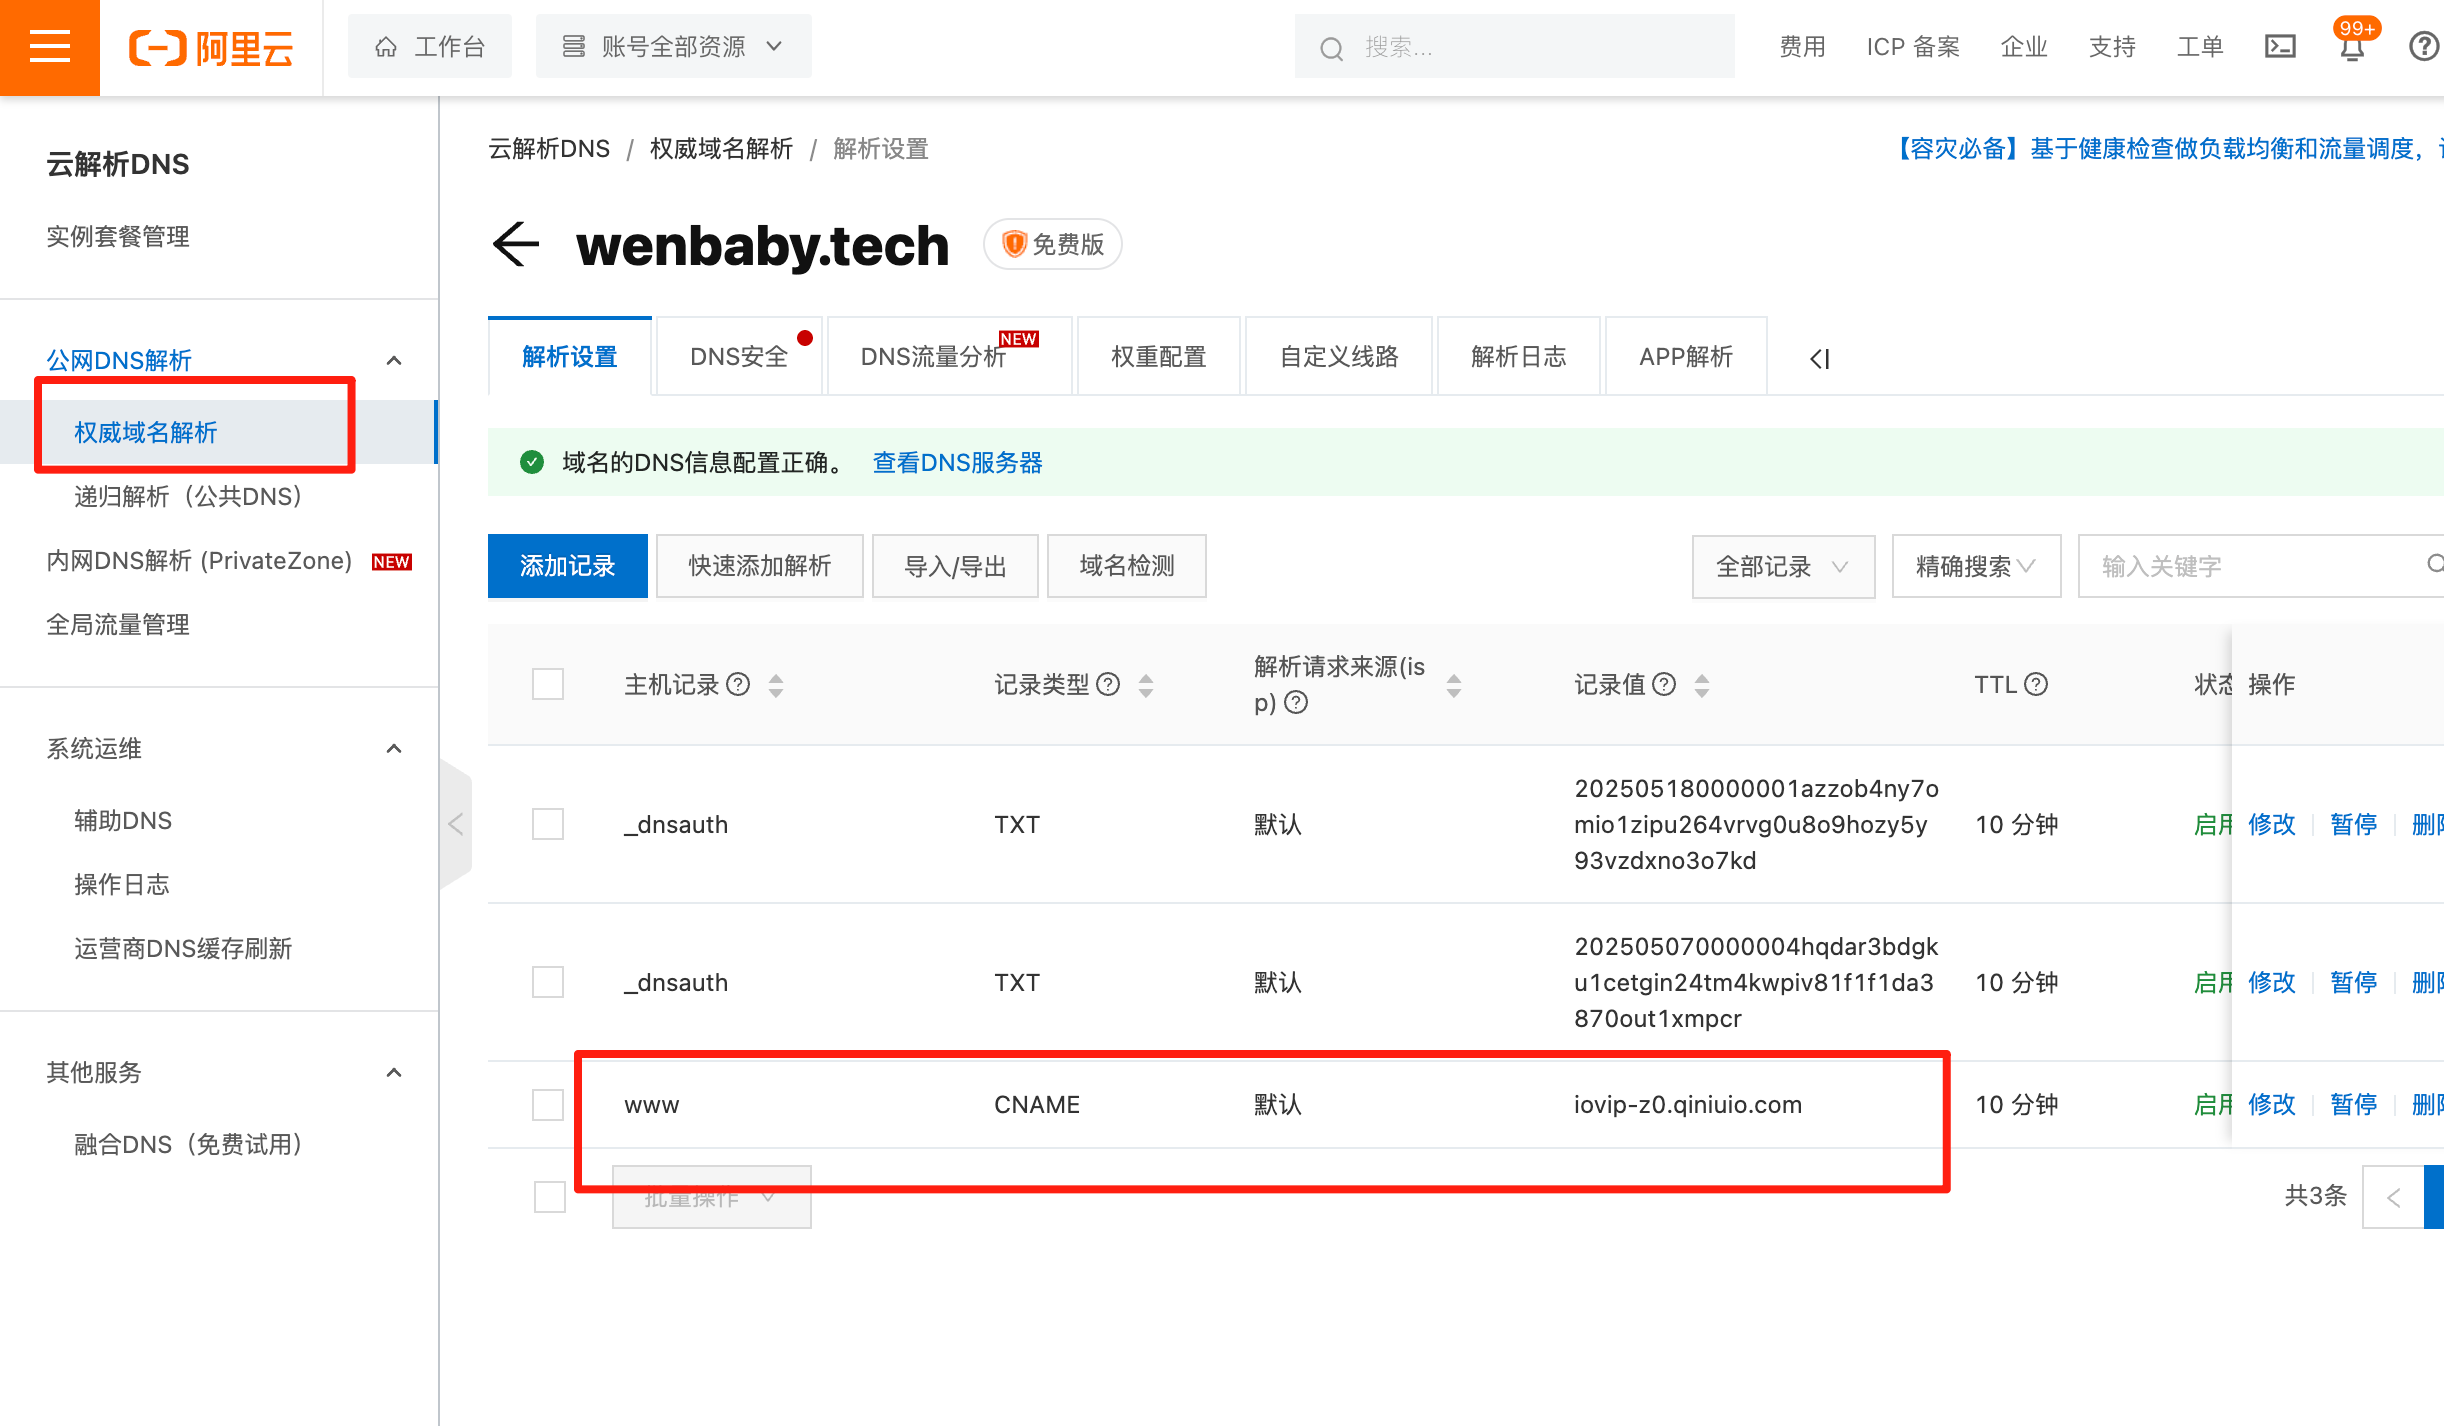Click the 添加记录 button
This screenshot has width=2444, height=1426.
pos(567,566)
